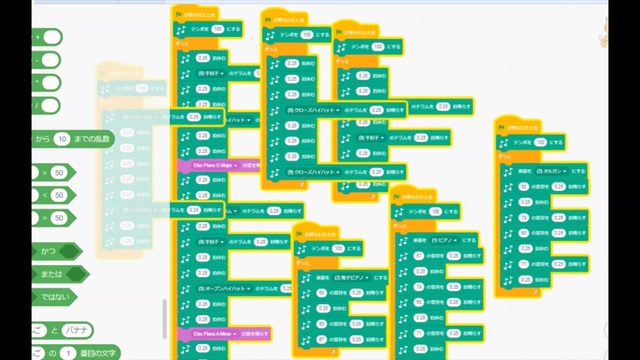
Task: Click the block palette vertical scrollbar
Action: tap(164, 319)
